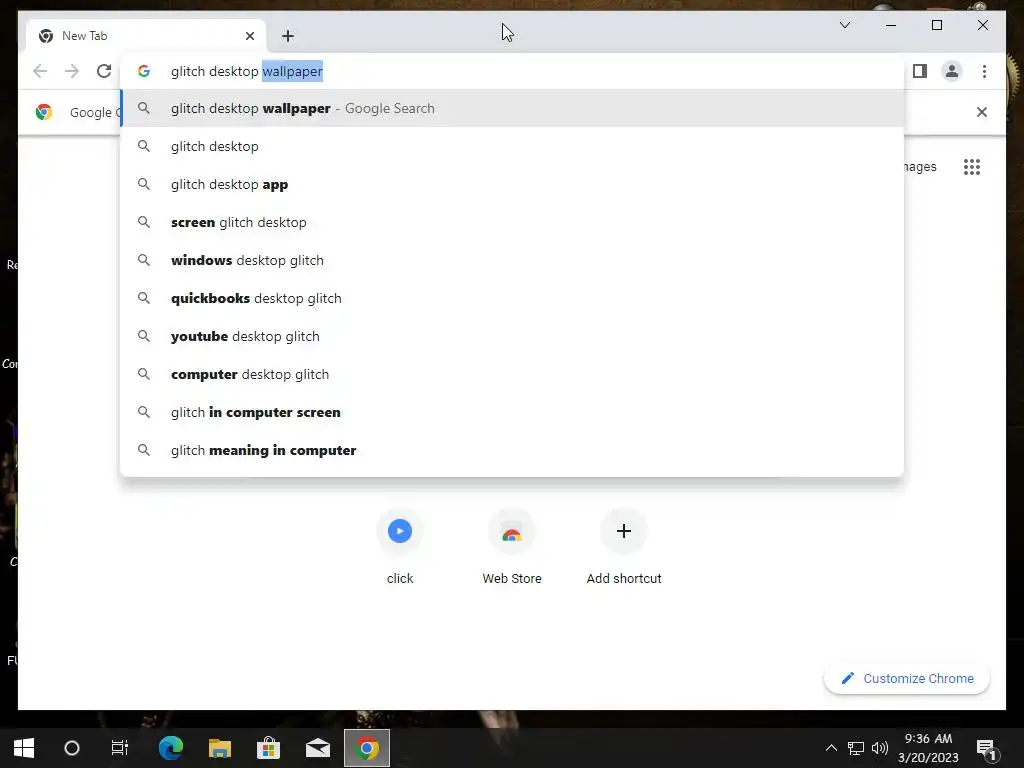Show hidden system tray icons
This screenshot has height=768, width=1024.
pos(831,748)
